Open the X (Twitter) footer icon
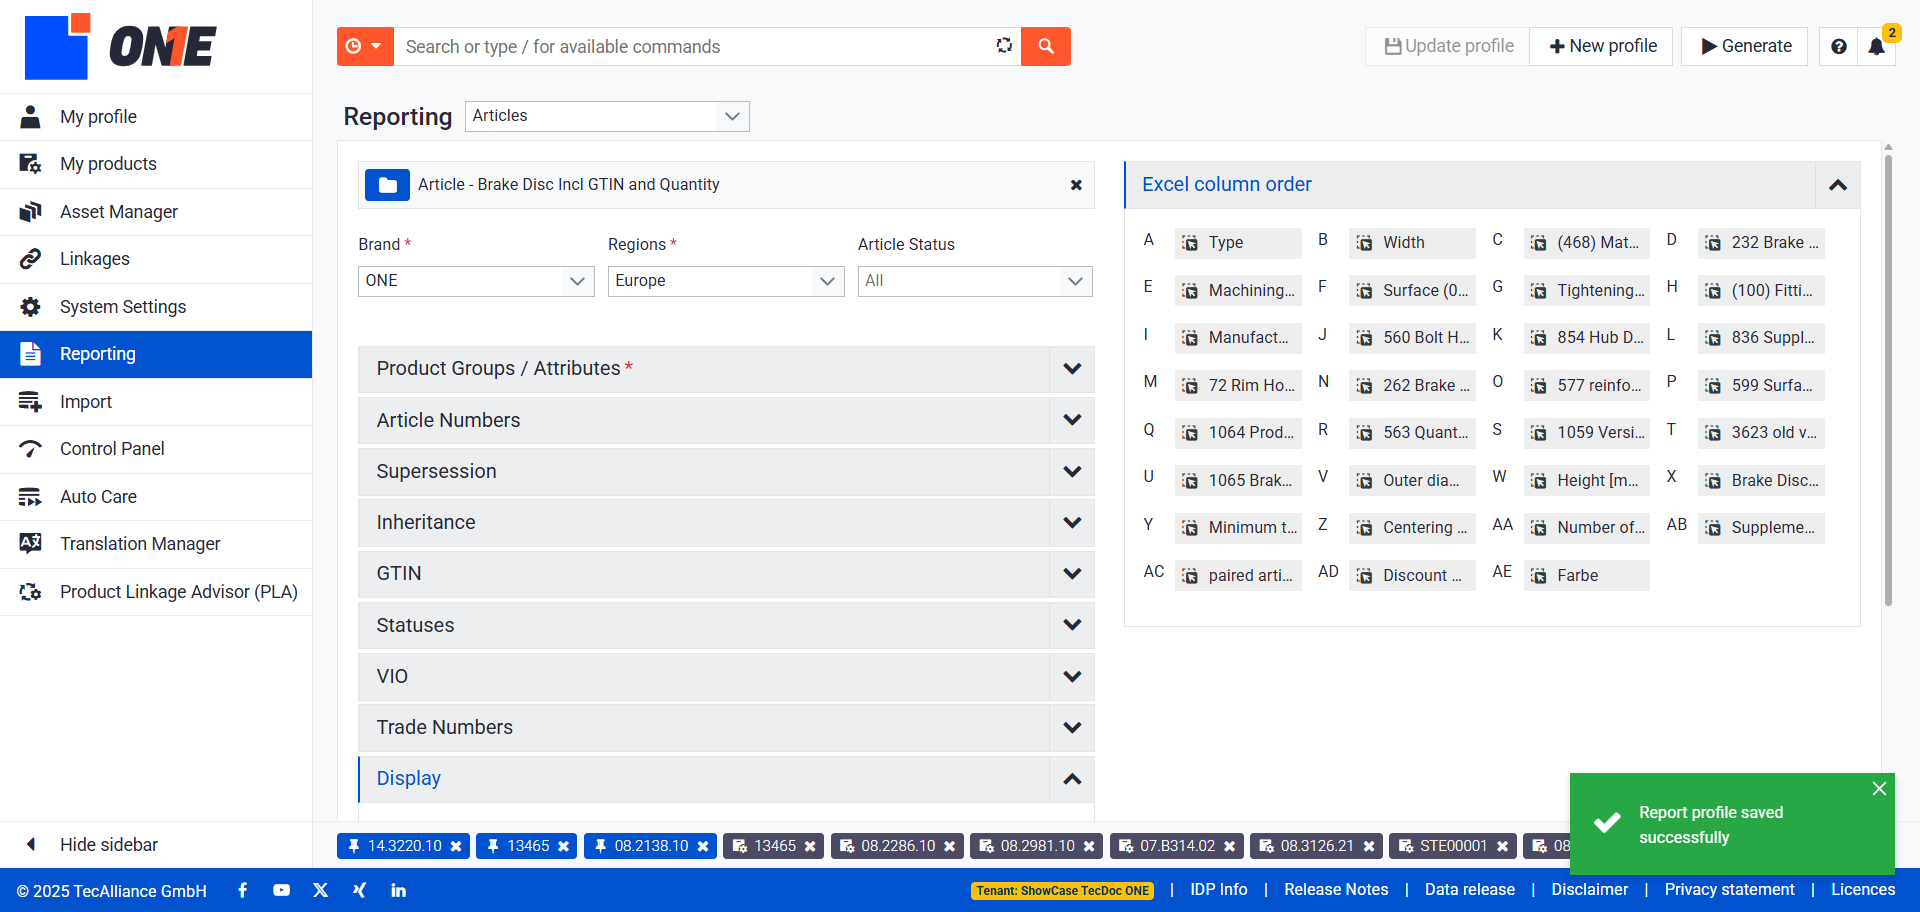 click(320, 890)
